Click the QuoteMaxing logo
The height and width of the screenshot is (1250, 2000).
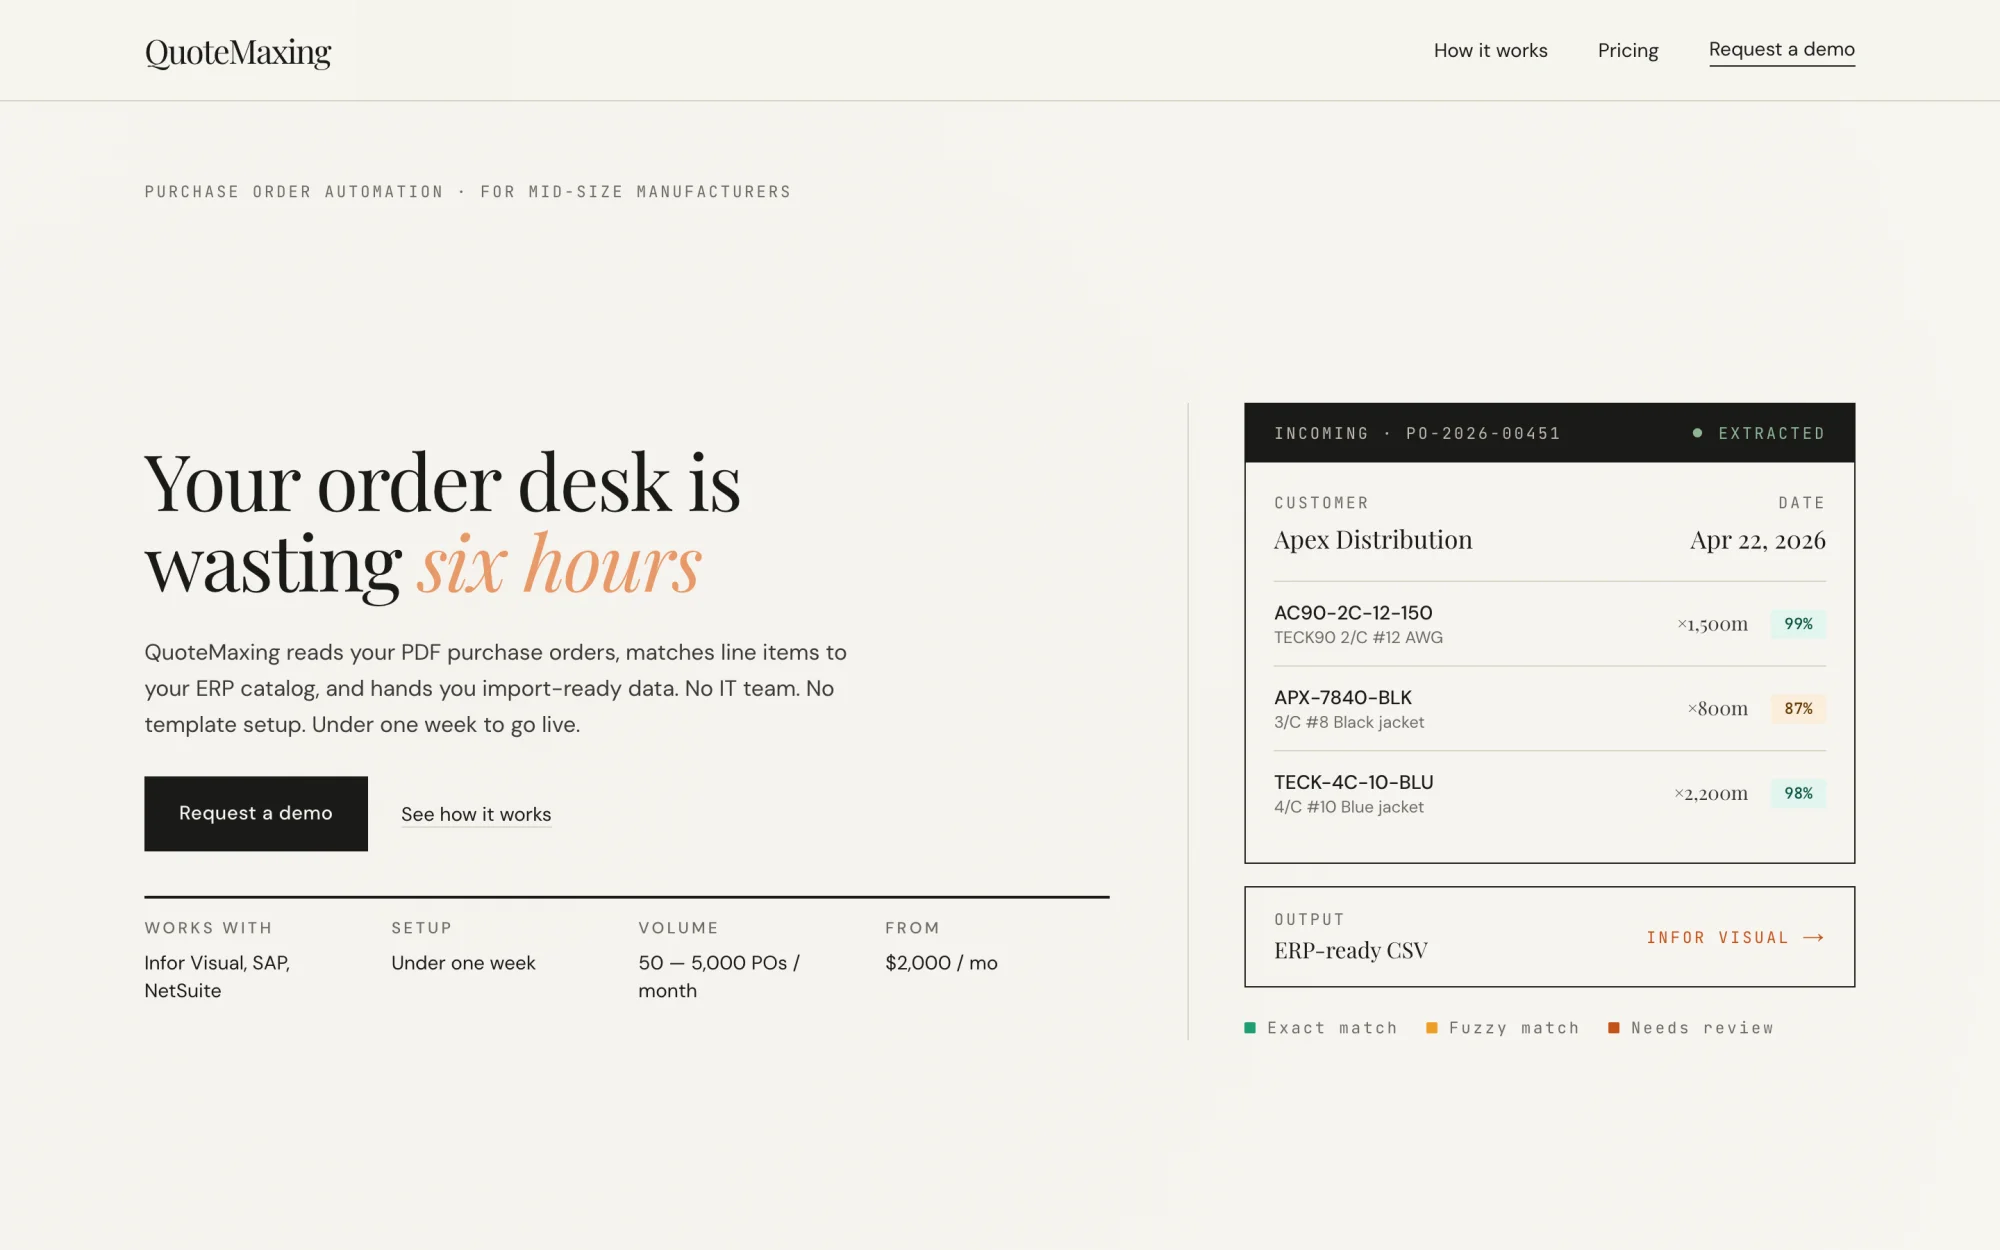tap(238, 52)
